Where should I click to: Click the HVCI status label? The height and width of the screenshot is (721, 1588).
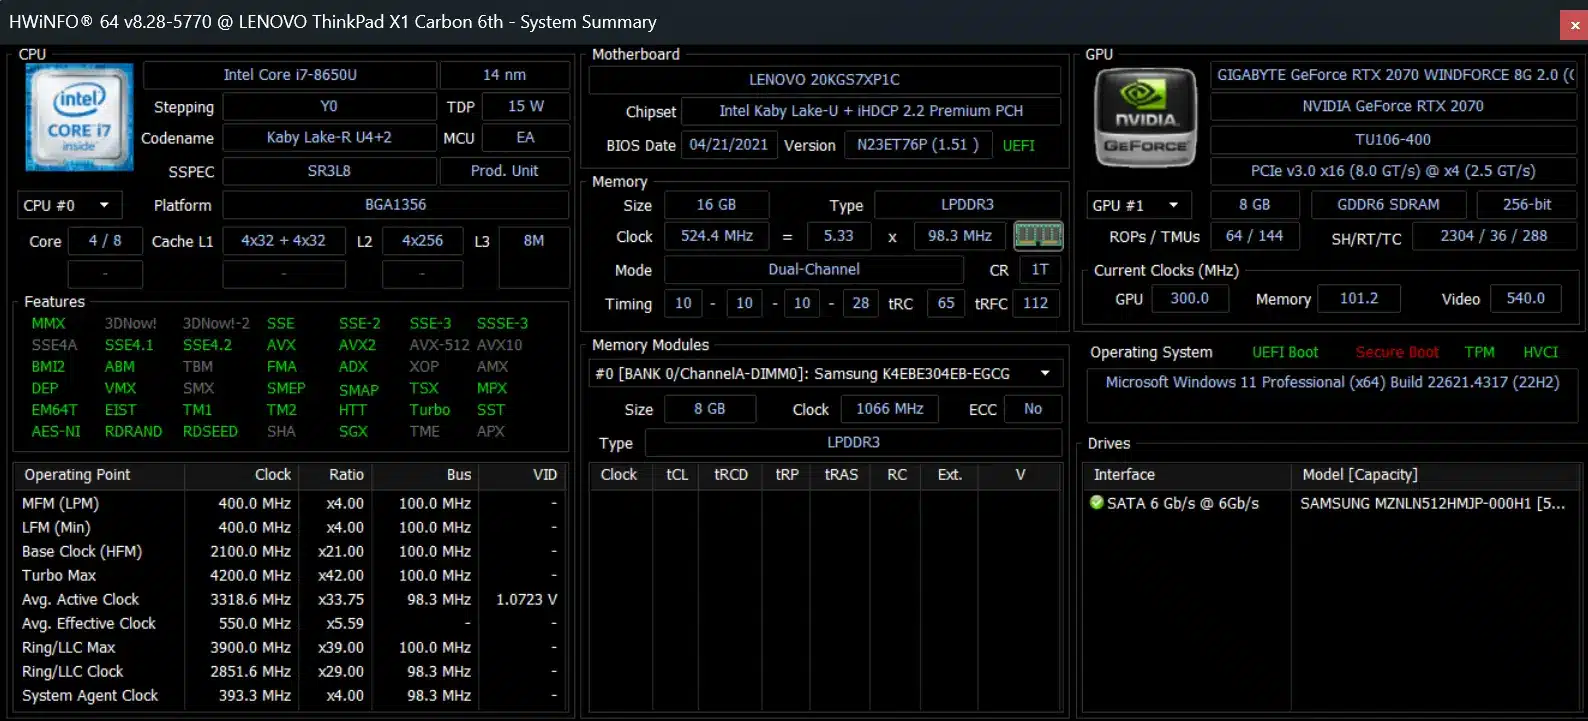tap(1541, 352)
